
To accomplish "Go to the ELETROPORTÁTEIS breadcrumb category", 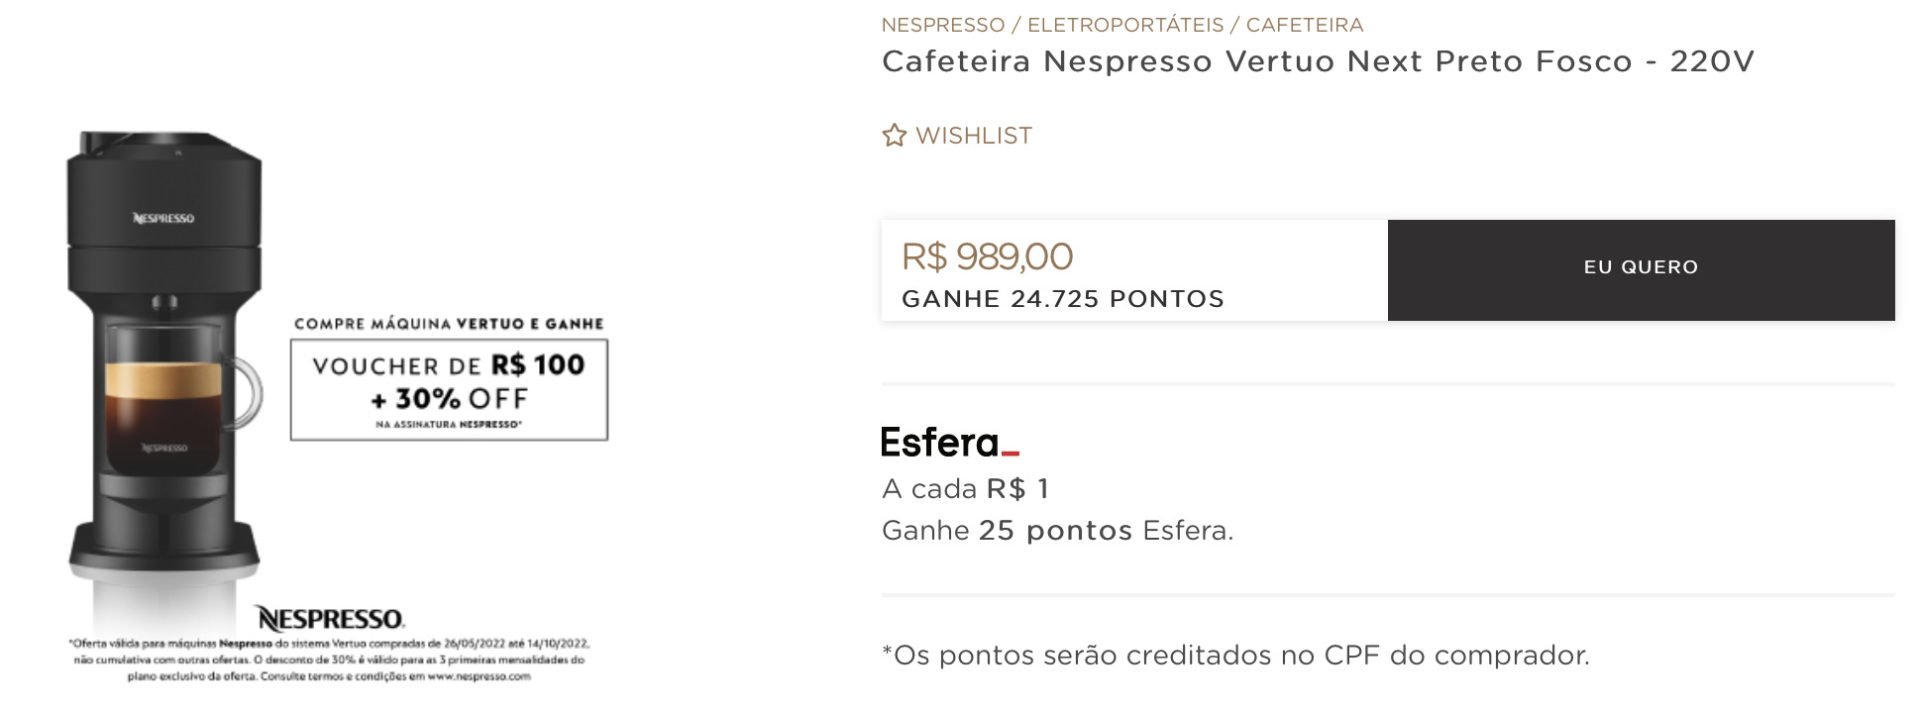I will coord(1125,24).
